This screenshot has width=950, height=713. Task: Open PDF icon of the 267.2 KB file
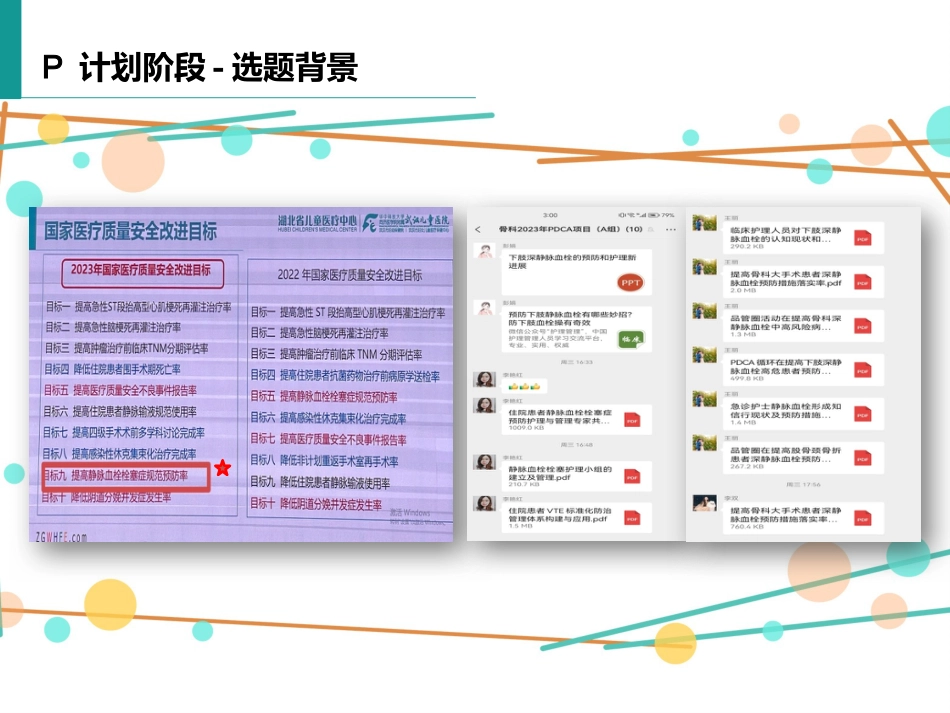(x=863, y=459)
